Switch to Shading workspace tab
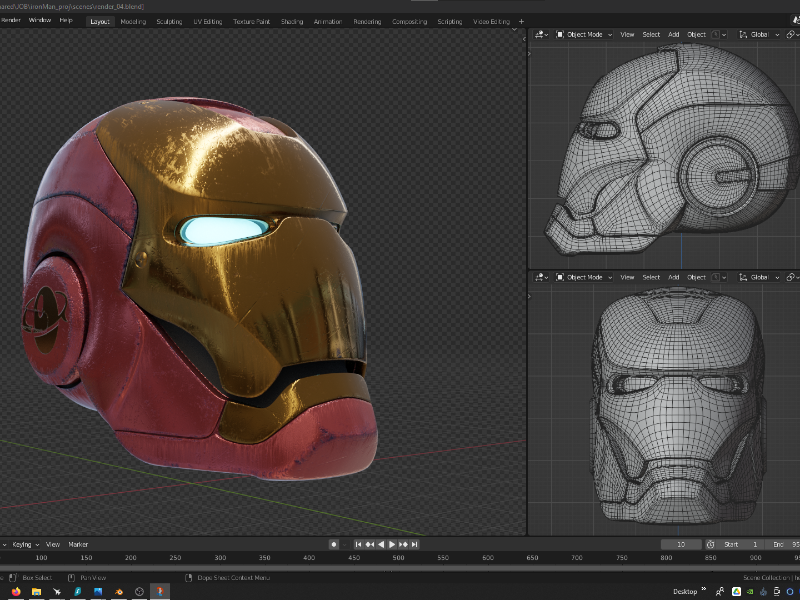800x600 pixels. pyautogui.click(x=292, y=21)
